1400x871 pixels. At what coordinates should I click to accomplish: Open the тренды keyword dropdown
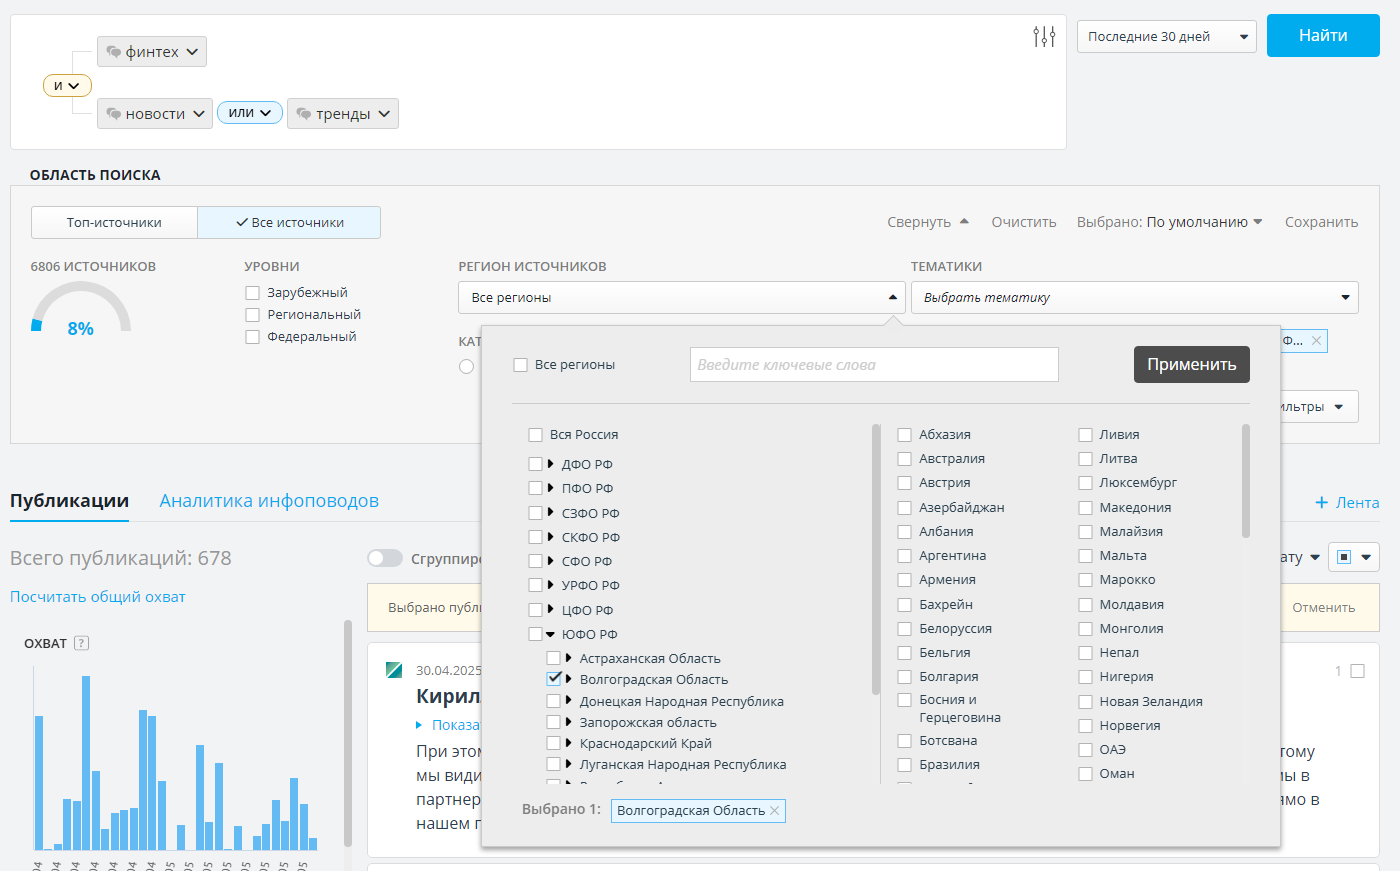343,114
